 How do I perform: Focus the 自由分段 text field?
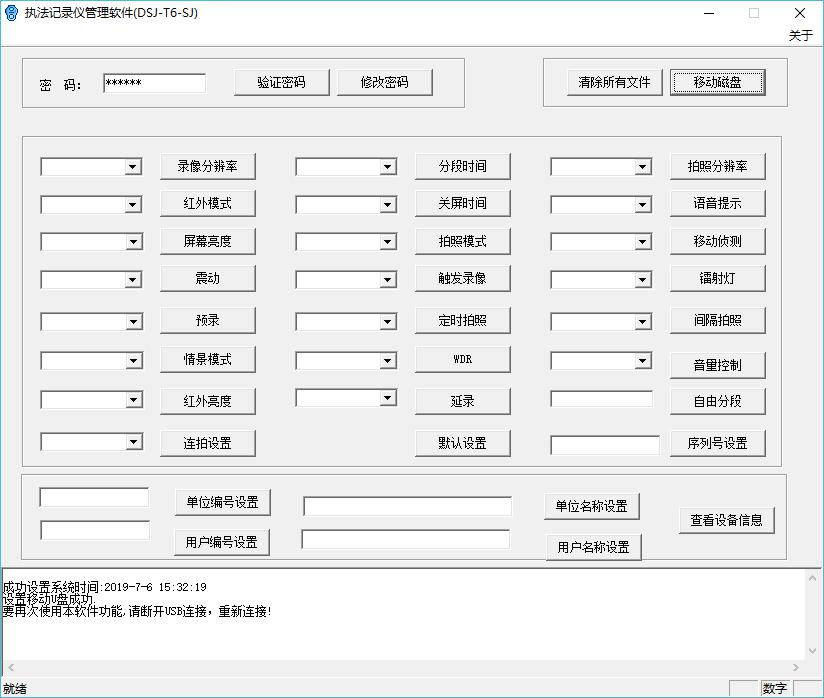pyautogui.click(x=601, y=399)
